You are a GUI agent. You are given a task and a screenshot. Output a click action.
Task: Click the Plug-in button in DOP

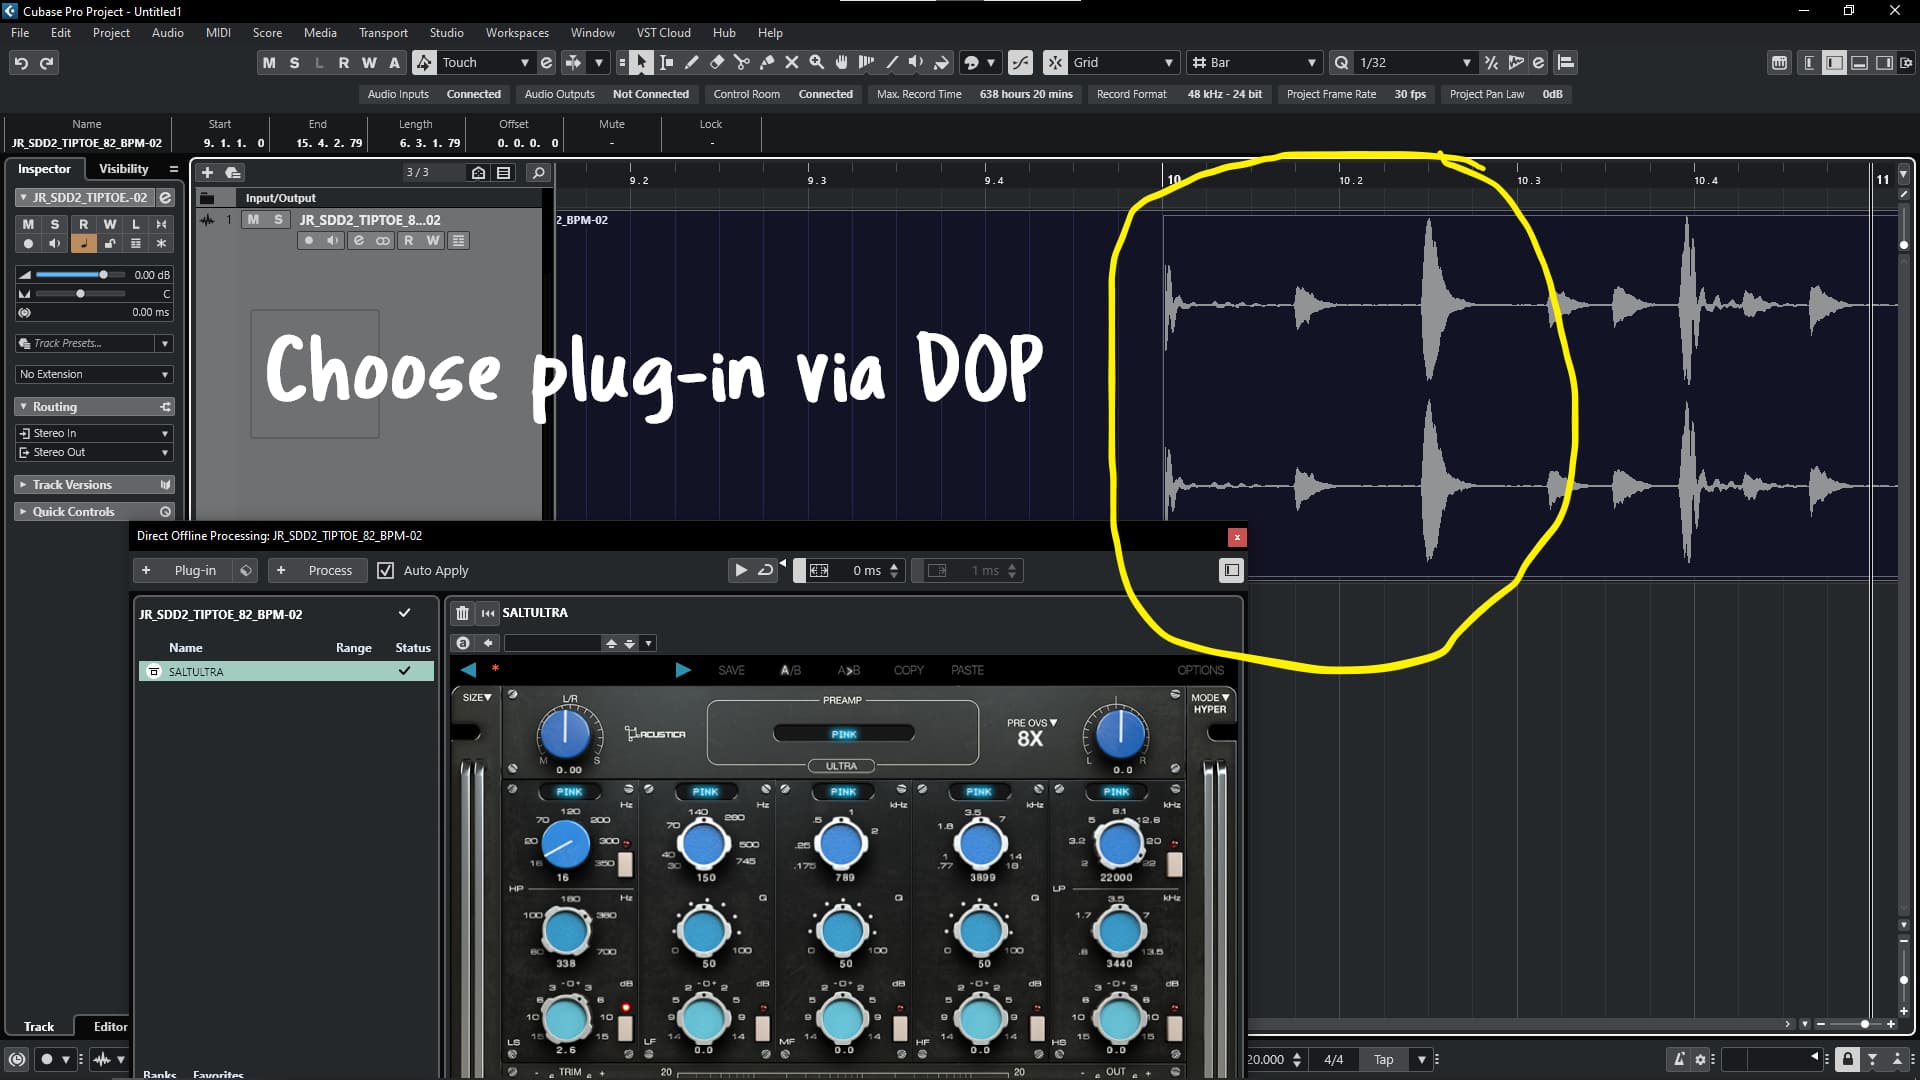tap(194, 571)
